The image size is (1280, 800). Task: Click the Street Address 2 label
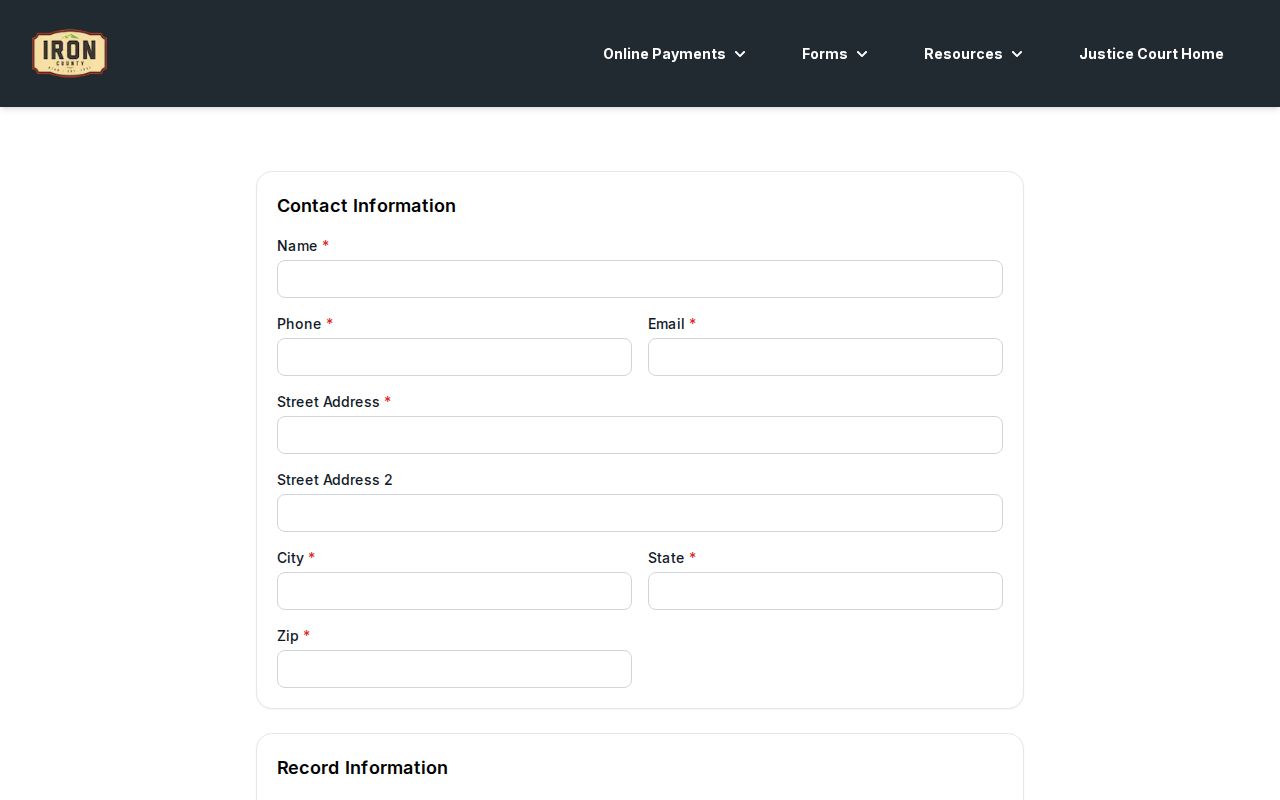coord(335,480)
